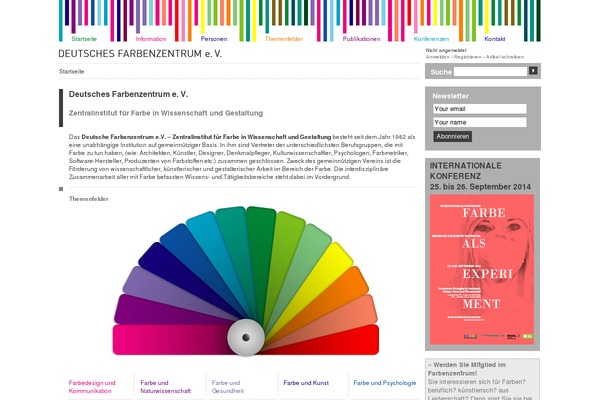This screenshot has height=400, width=600.
Task: Click the 'Nicht angemeldet' status text
Action: point(446,50)
